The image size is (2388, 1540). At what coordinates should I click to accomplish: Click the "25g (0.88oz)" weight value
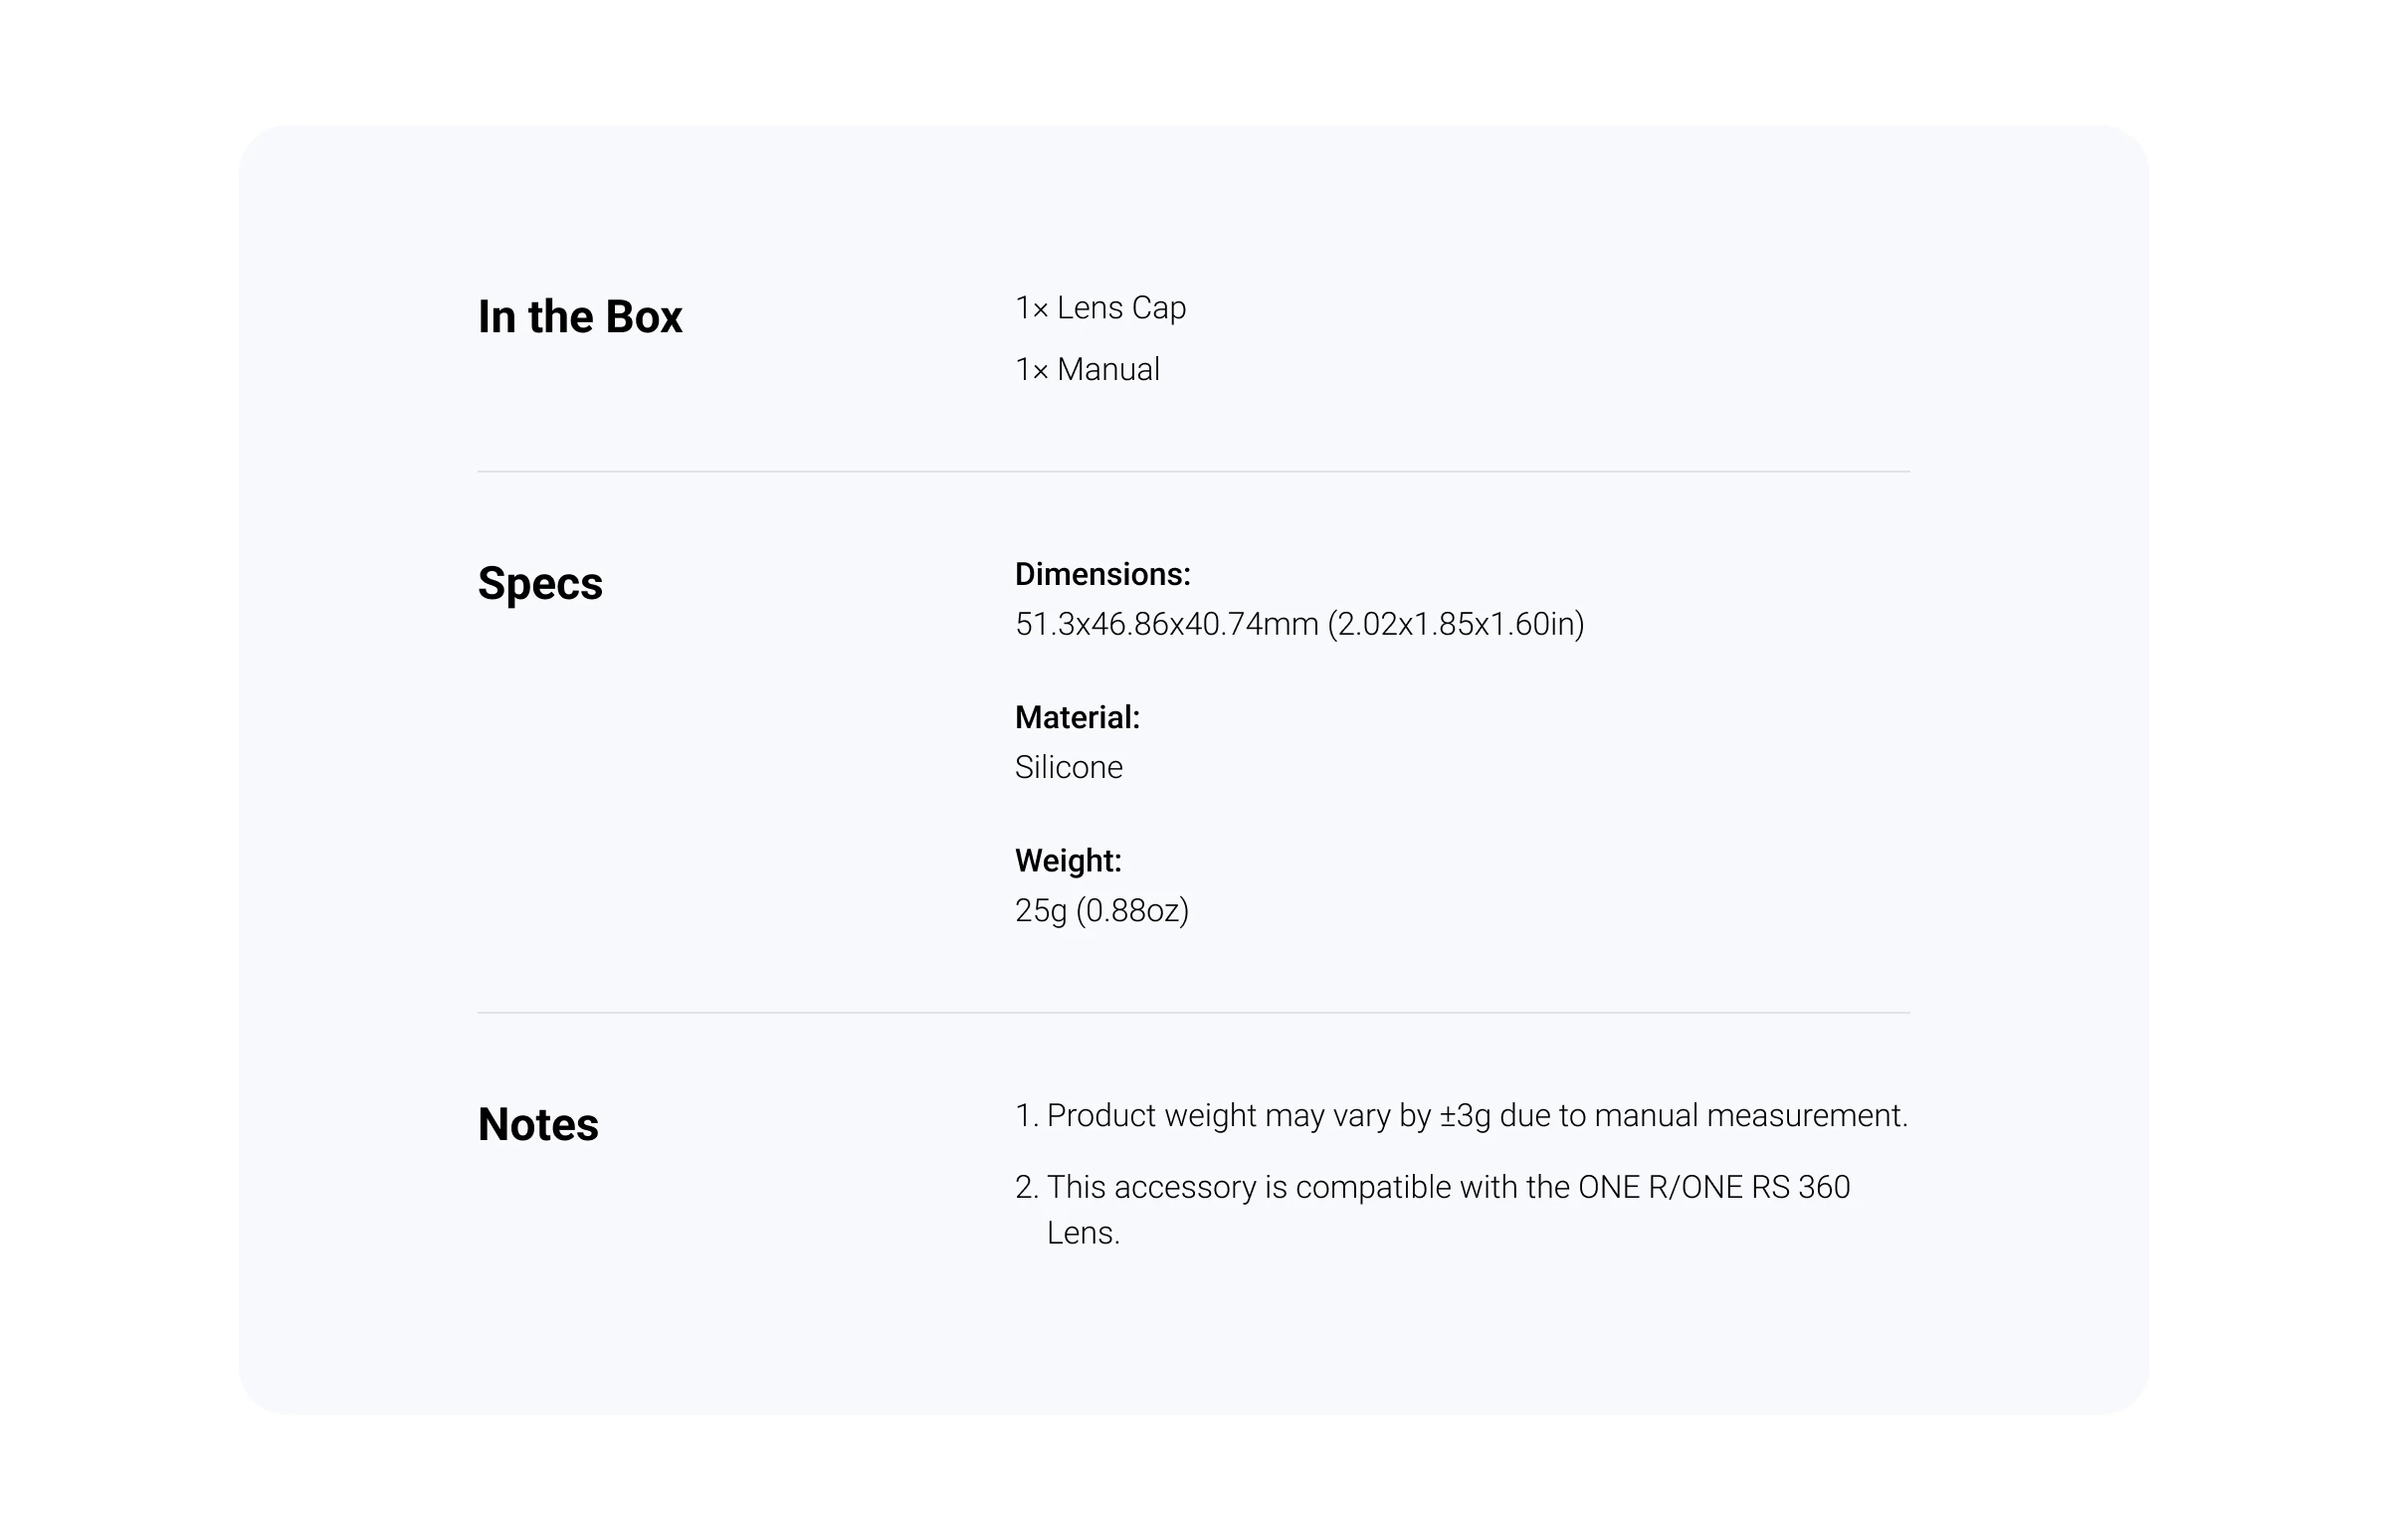(1102, 911)
